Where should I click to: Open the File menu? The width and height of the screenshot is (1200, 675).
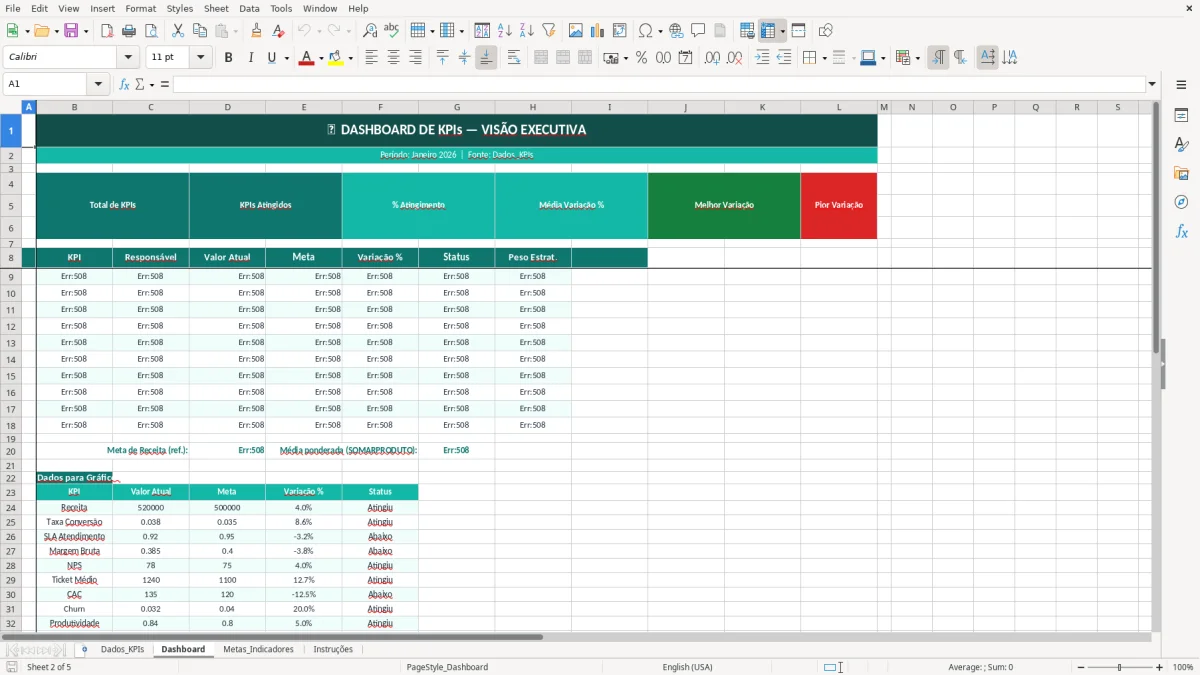tap(13, 8)
